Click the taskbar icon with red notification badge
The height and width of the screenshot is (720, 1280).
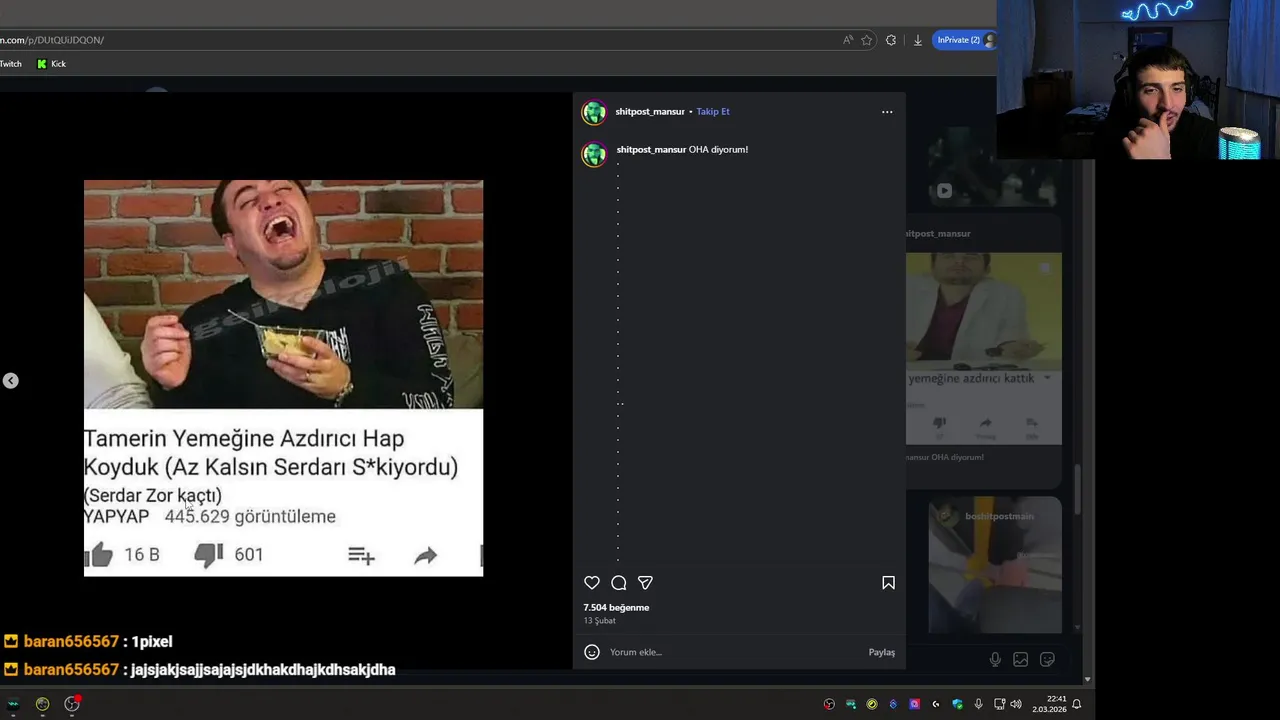click(72, 704)
